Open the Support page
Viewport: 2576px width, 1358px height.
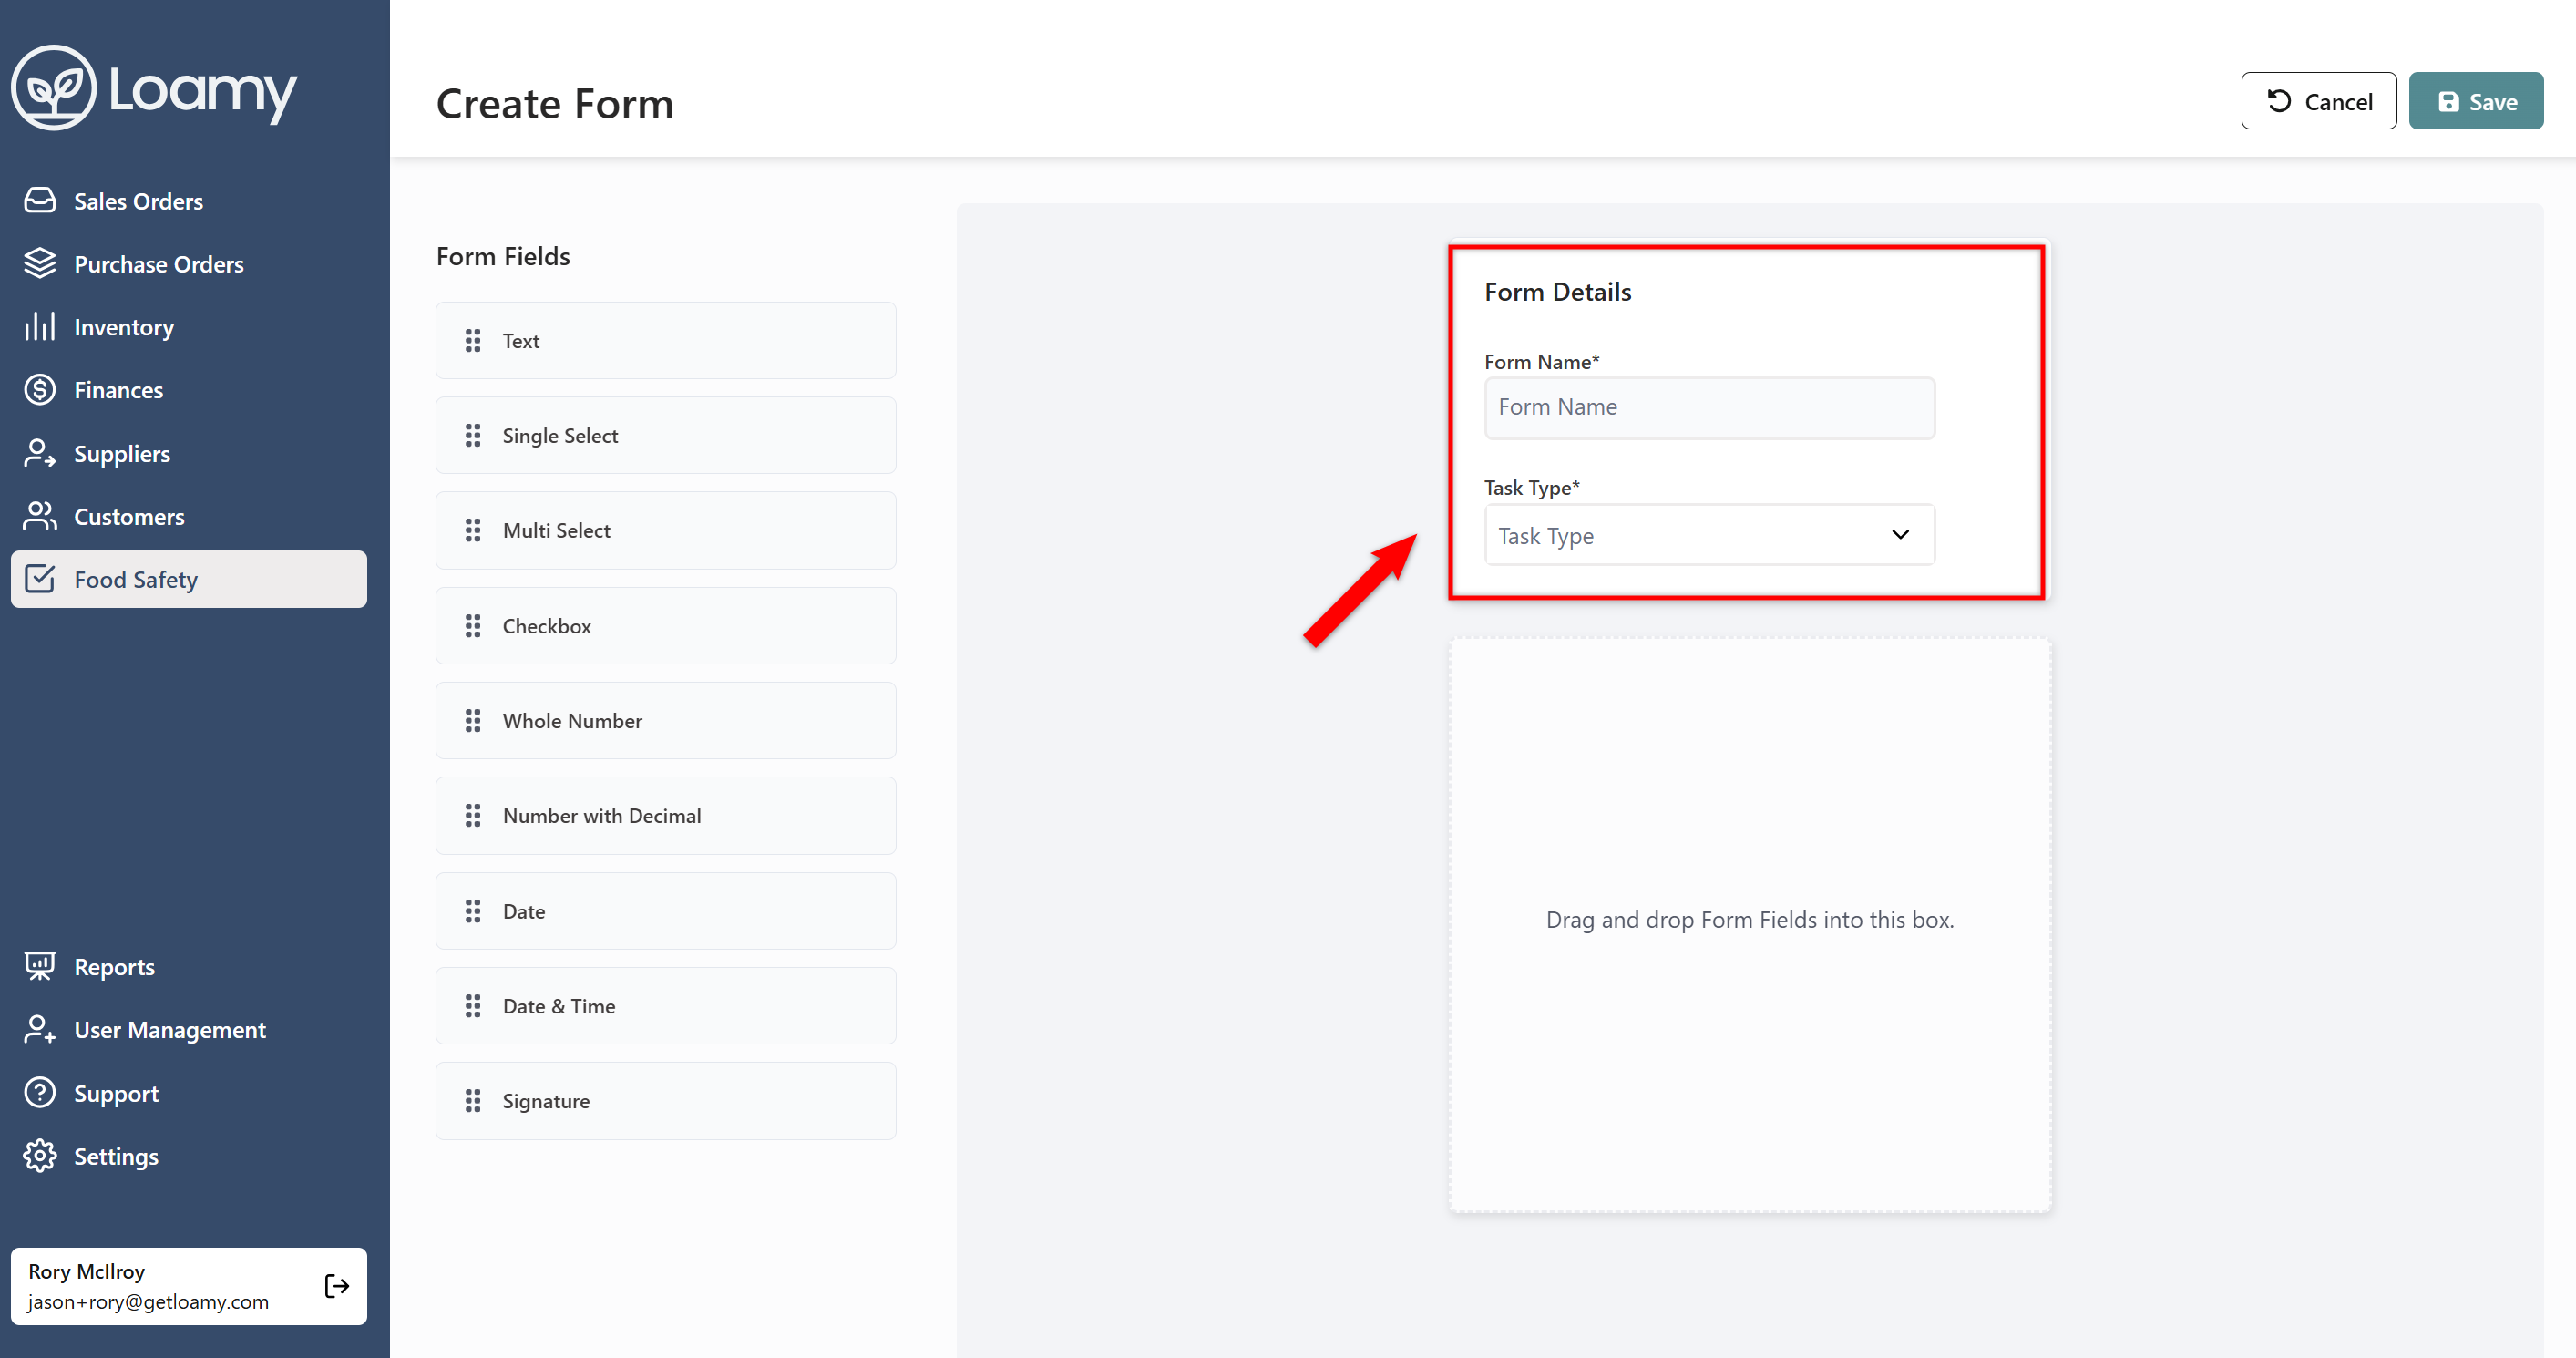pyautogui.click(x=189, y=1093)
